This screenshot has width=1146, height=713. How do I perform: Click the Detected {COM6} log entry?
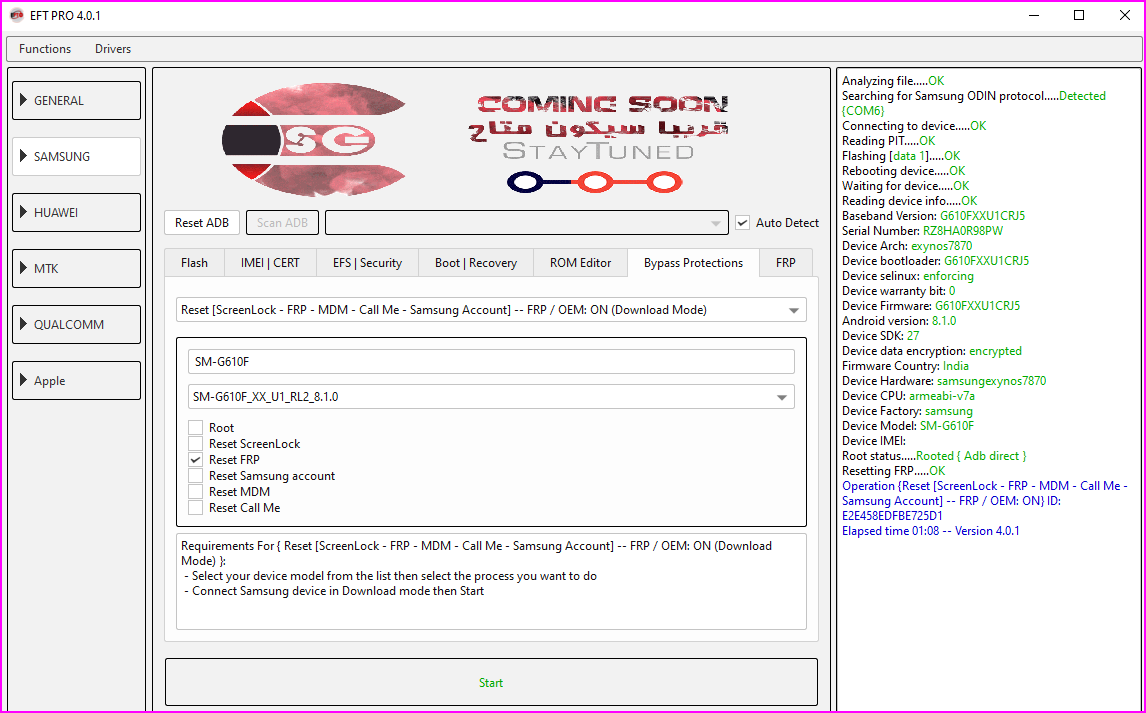click(974, 103)
